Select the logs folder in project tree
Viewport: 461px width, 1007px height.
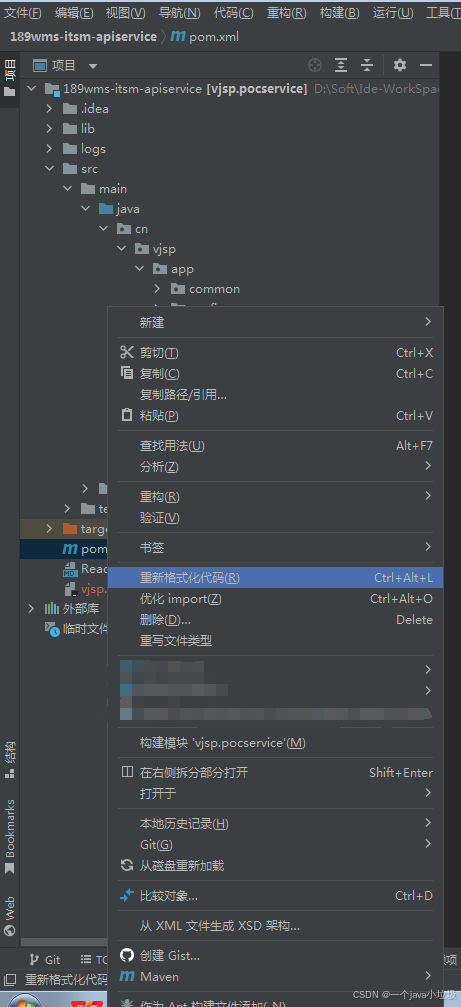[x=93, y=149]
